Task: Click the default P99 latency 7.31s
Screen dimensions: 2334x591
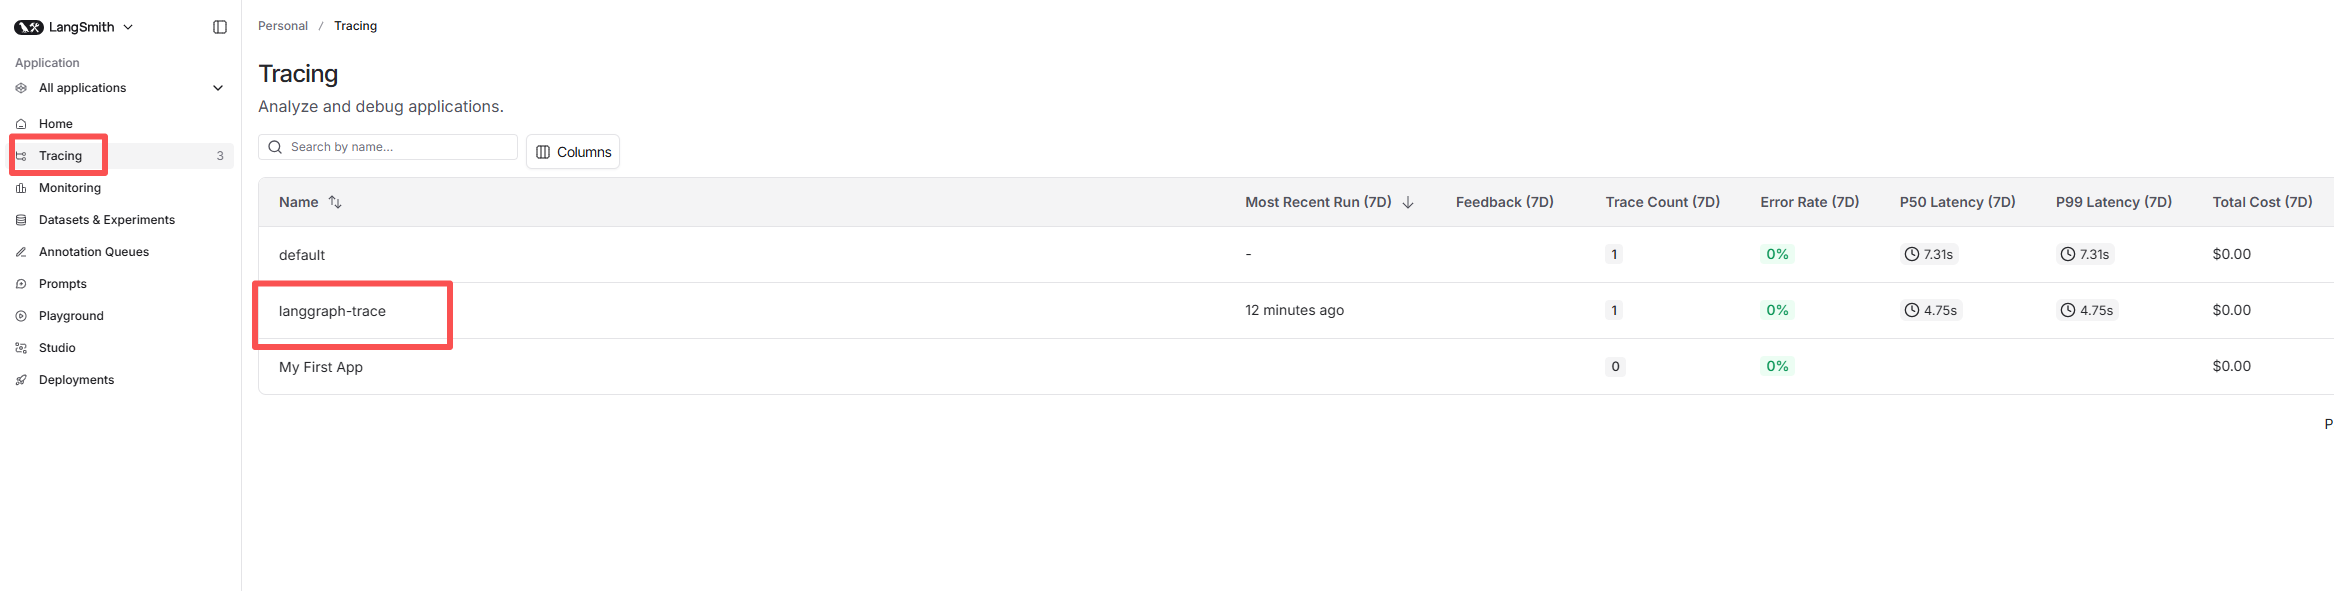Action: tap(2085, 254)
